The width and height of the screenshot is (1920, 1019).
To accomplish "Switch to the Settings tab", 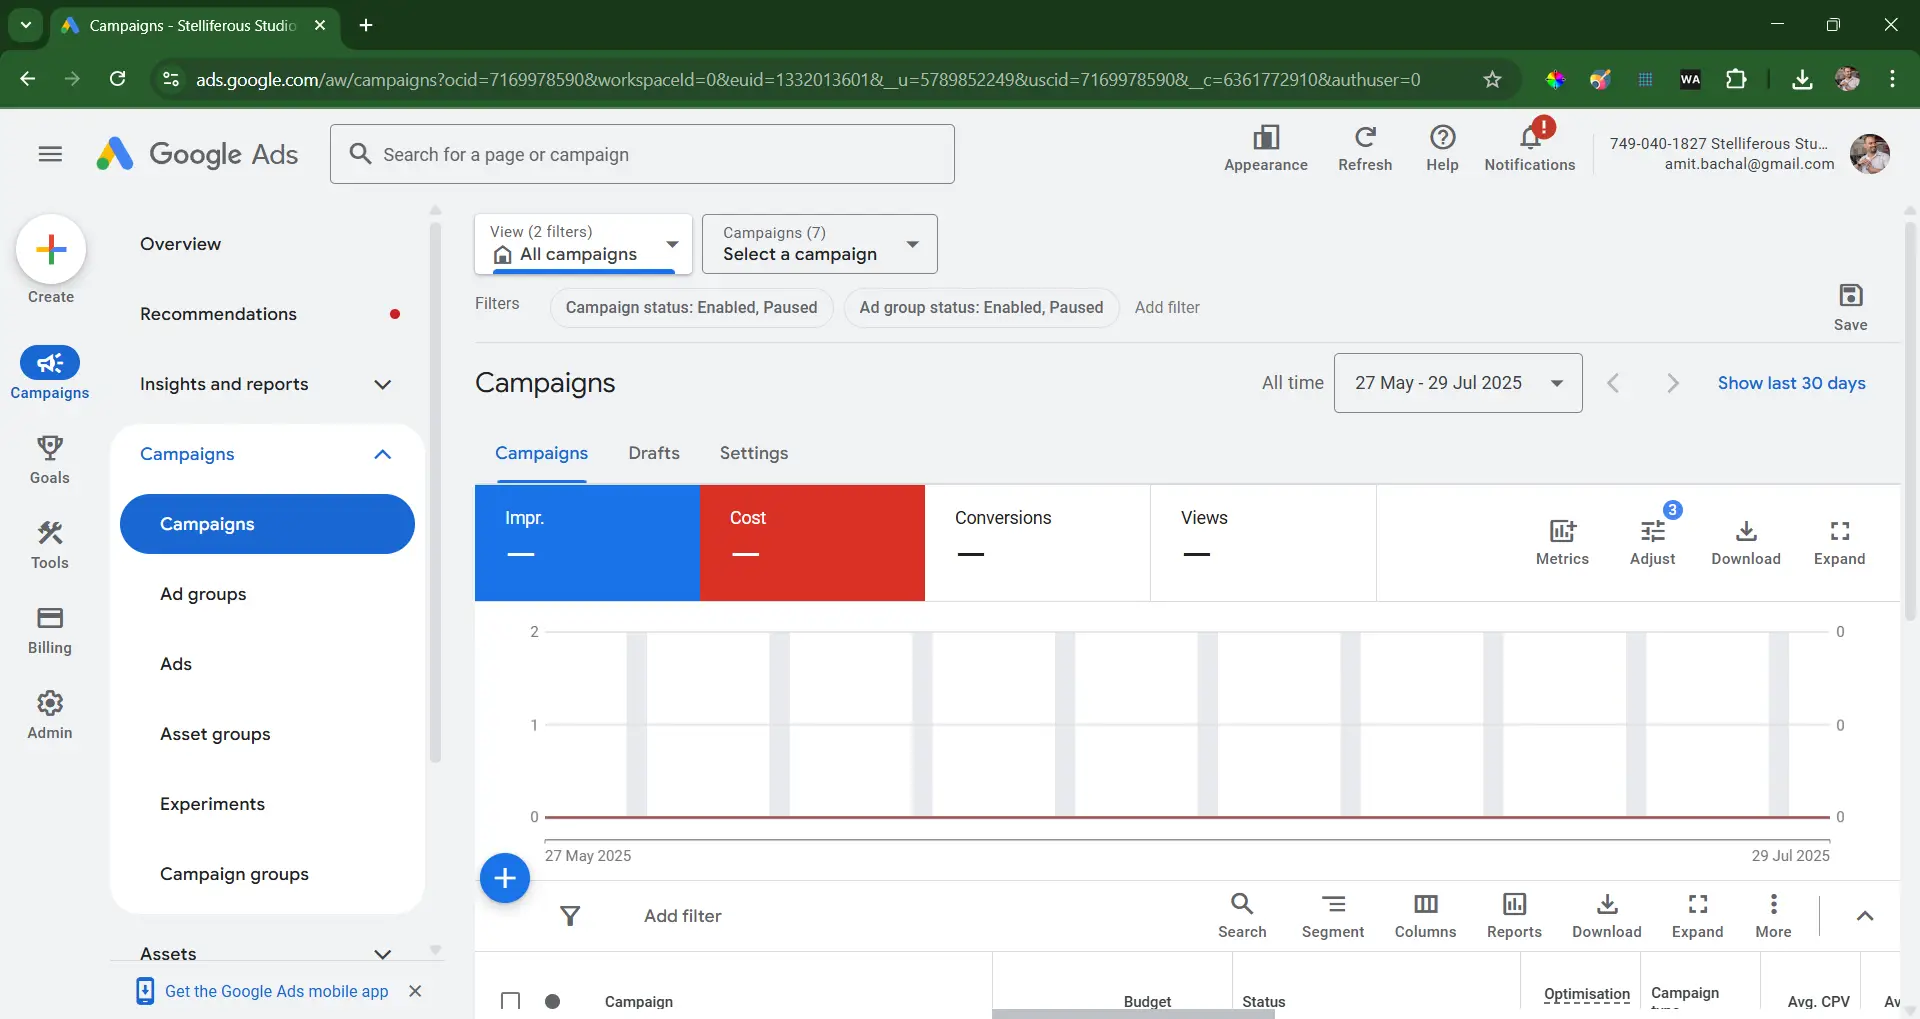I will tap(753, 453).
